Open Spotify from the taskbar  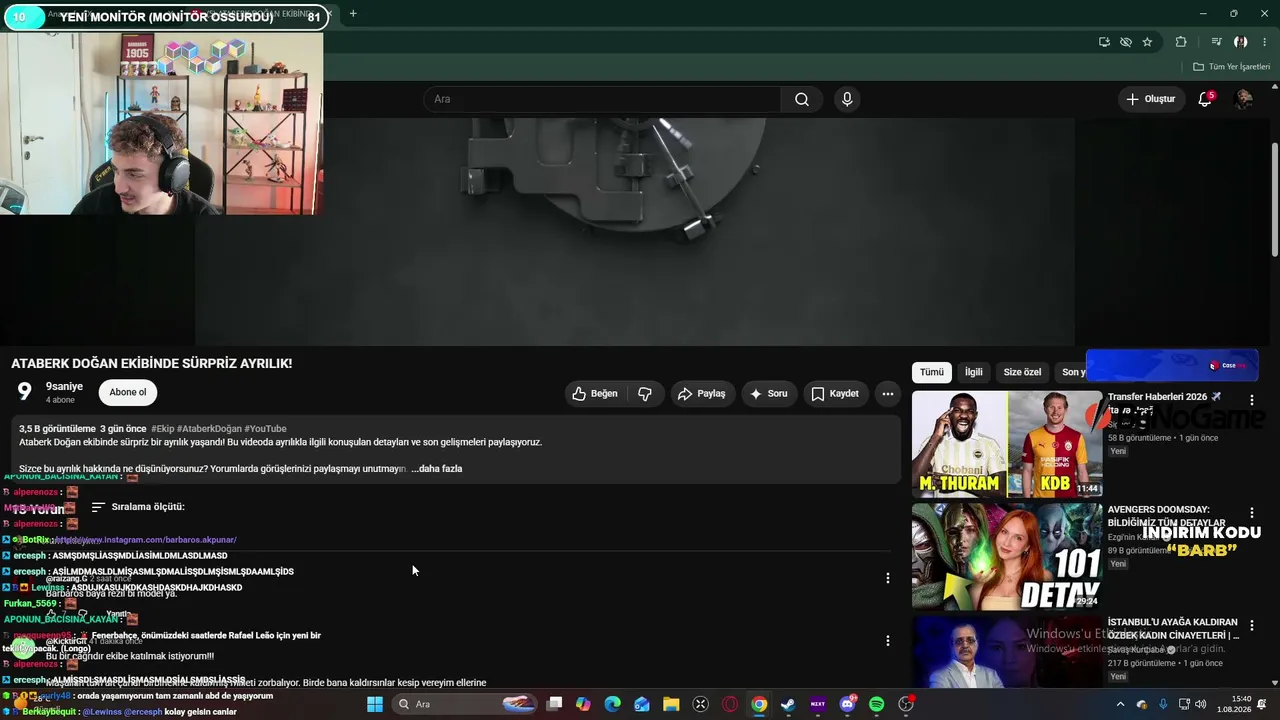click(x=876, y=704)
